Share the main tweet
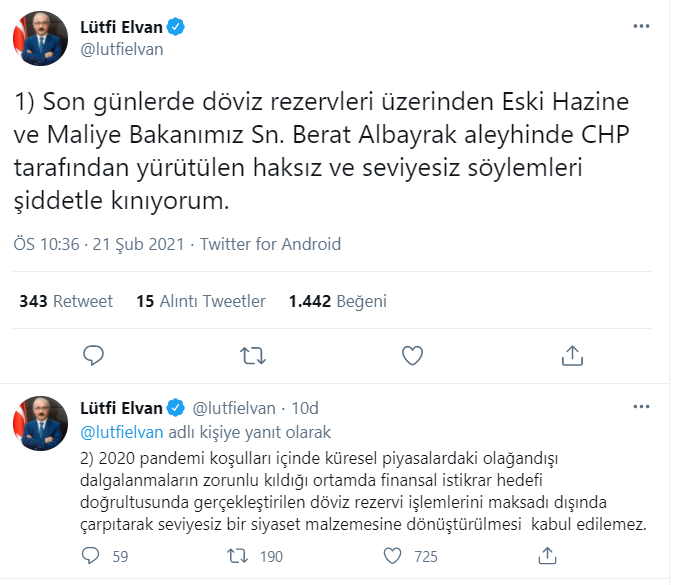This screenshot has width=673, height=585. [572, 354]
